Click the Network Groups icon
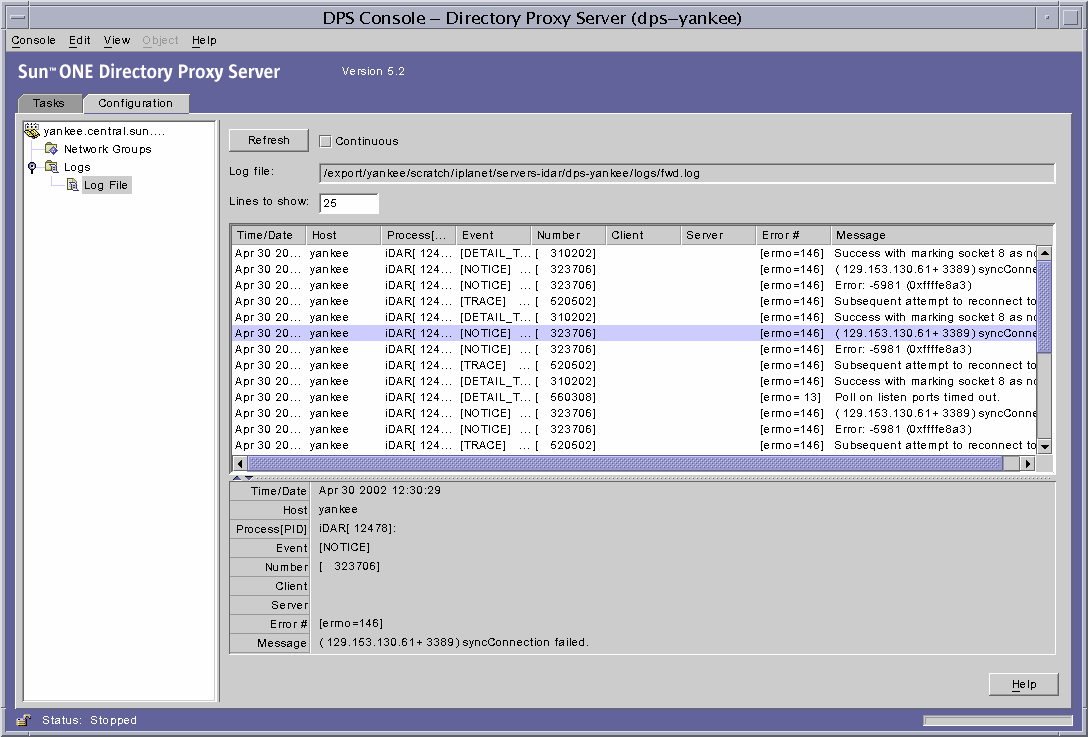 point(50,148)
